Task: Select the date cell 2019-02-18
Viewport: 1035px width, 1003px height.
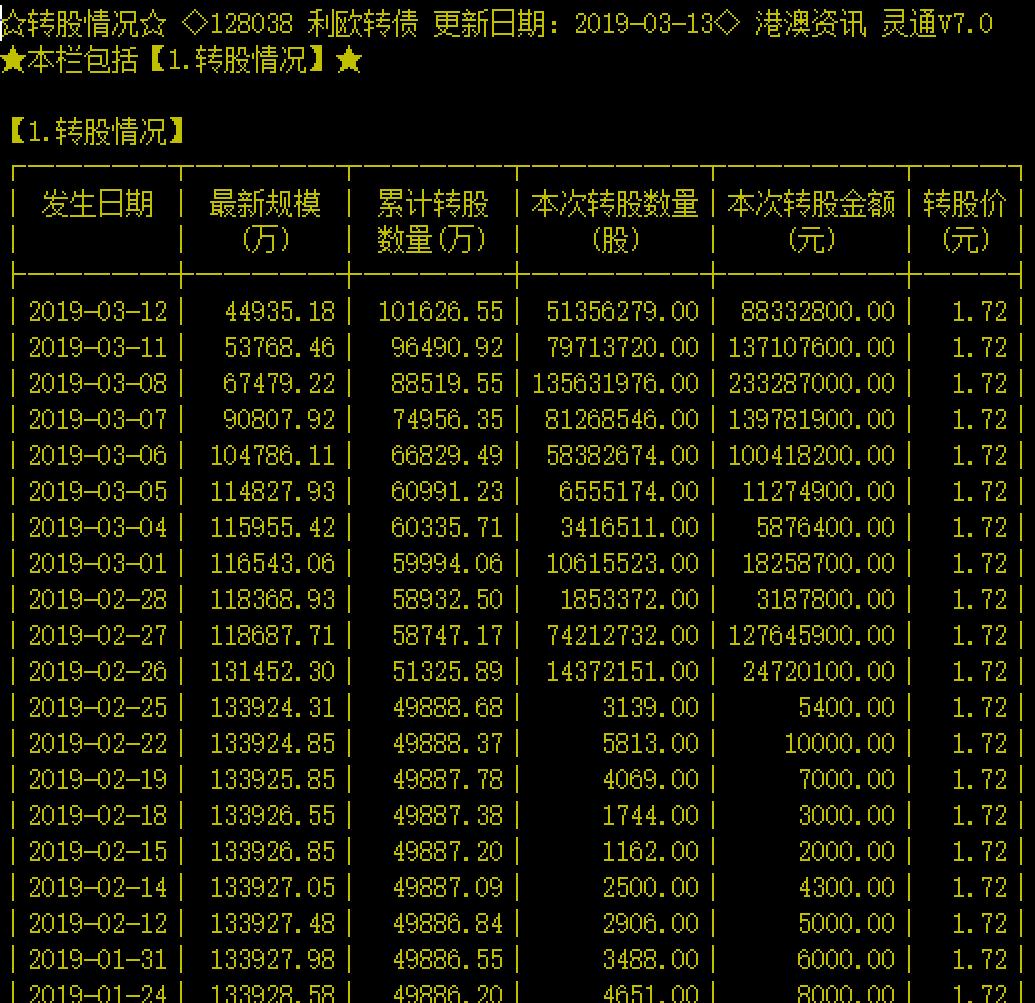Action: 98,815
